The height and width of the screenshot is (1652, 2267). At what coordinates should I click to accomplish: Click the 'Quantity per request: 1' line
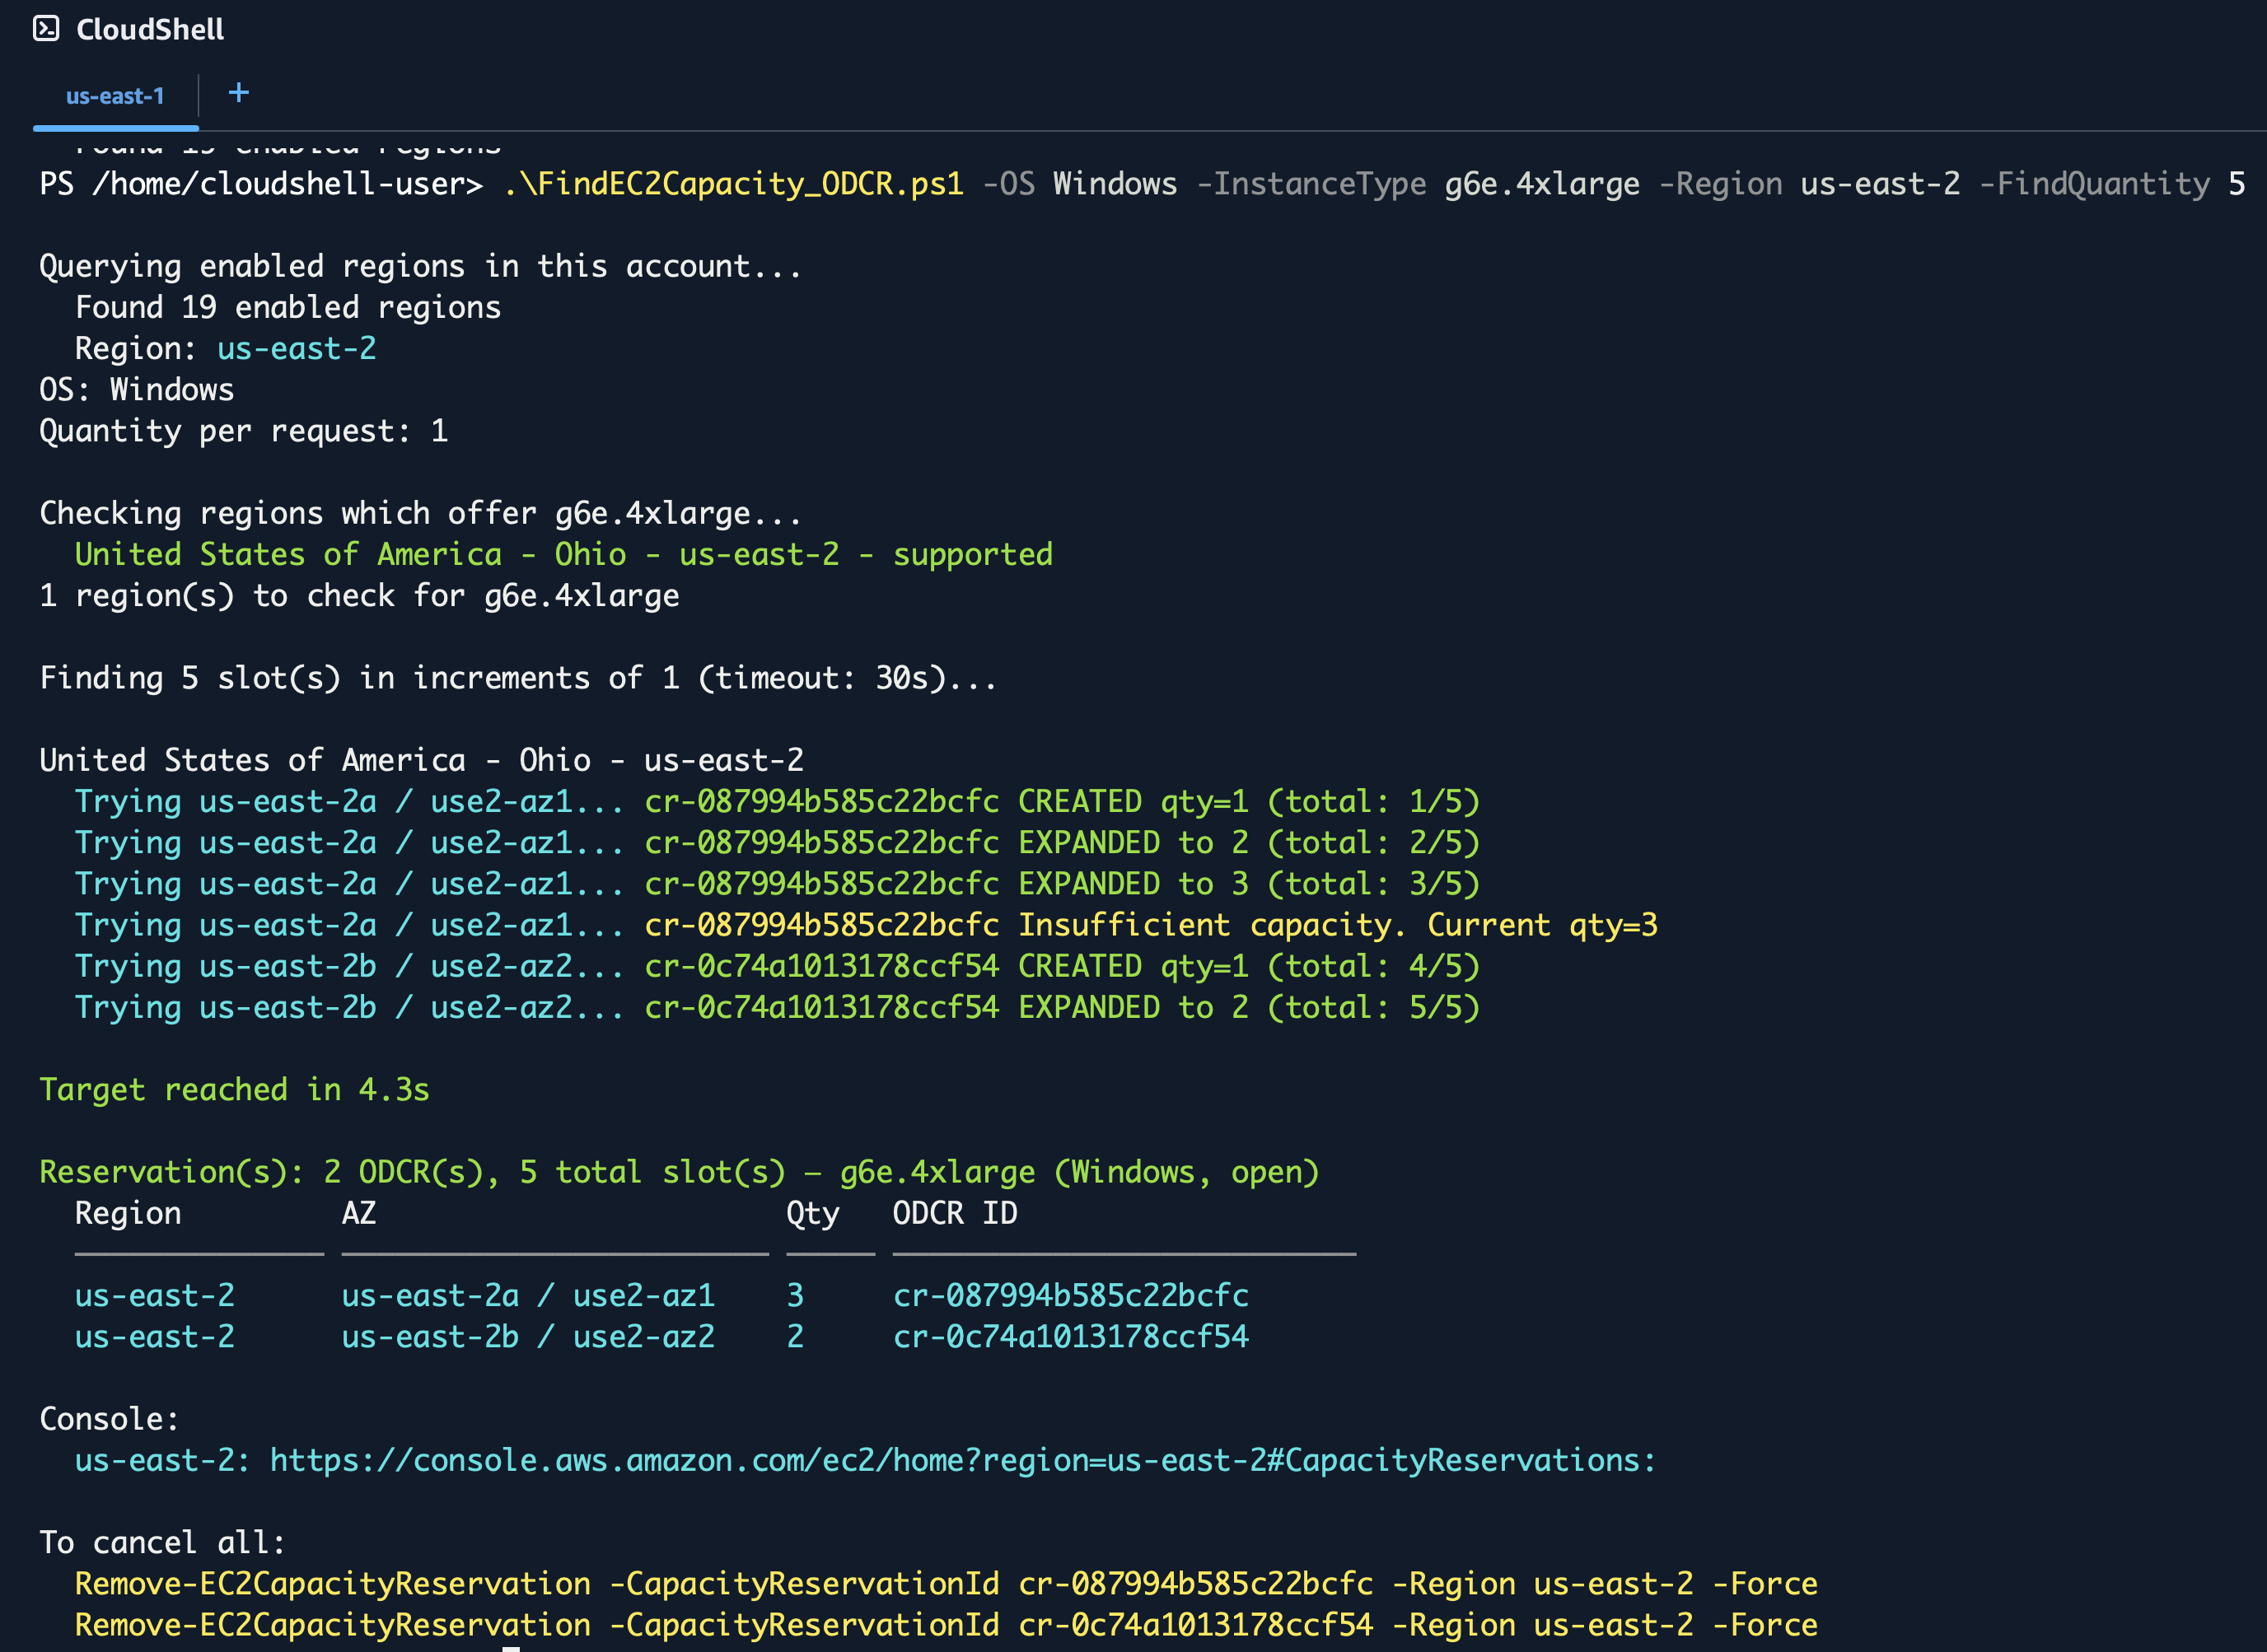[x=244, y=431]
